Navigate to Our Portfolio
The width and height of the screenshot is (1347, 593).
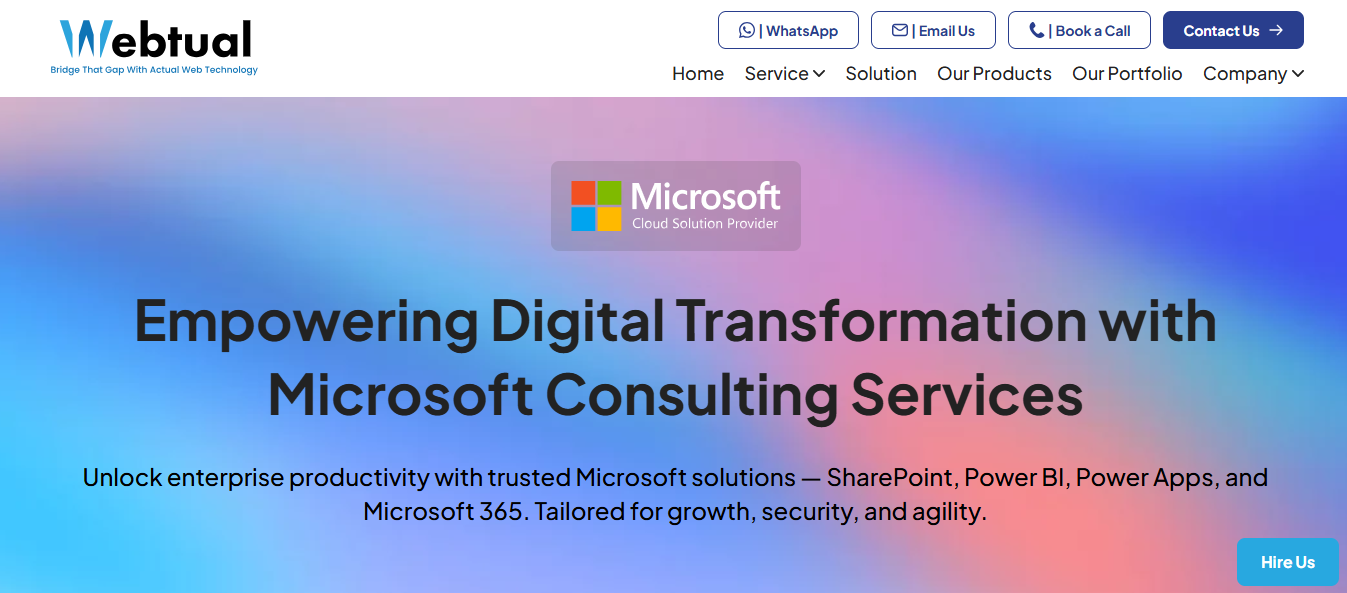tap(1127, 74)
